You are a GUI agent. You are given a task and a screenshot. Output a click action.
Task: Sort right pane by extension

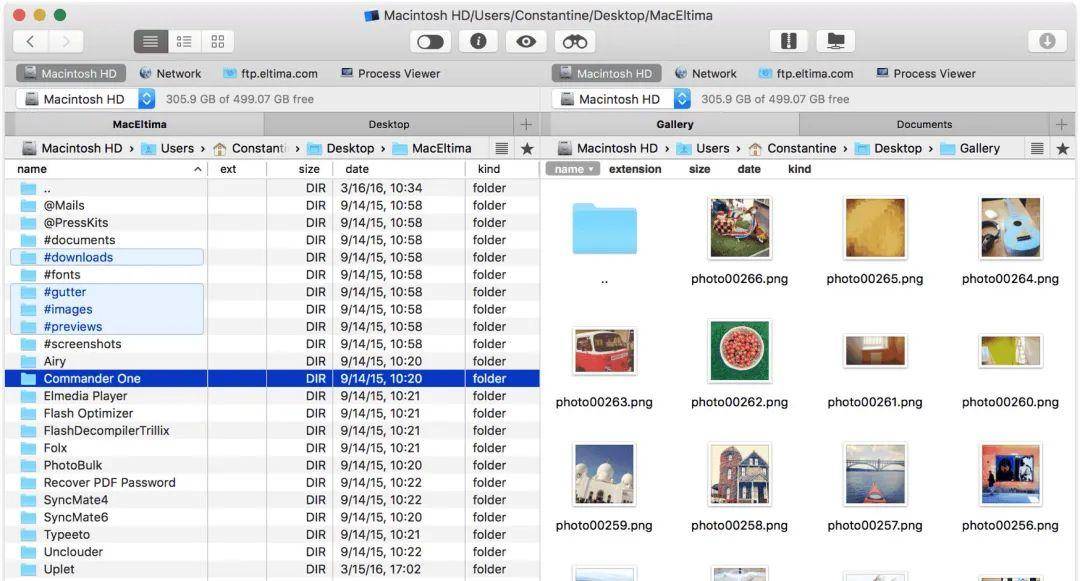[635, 169]
